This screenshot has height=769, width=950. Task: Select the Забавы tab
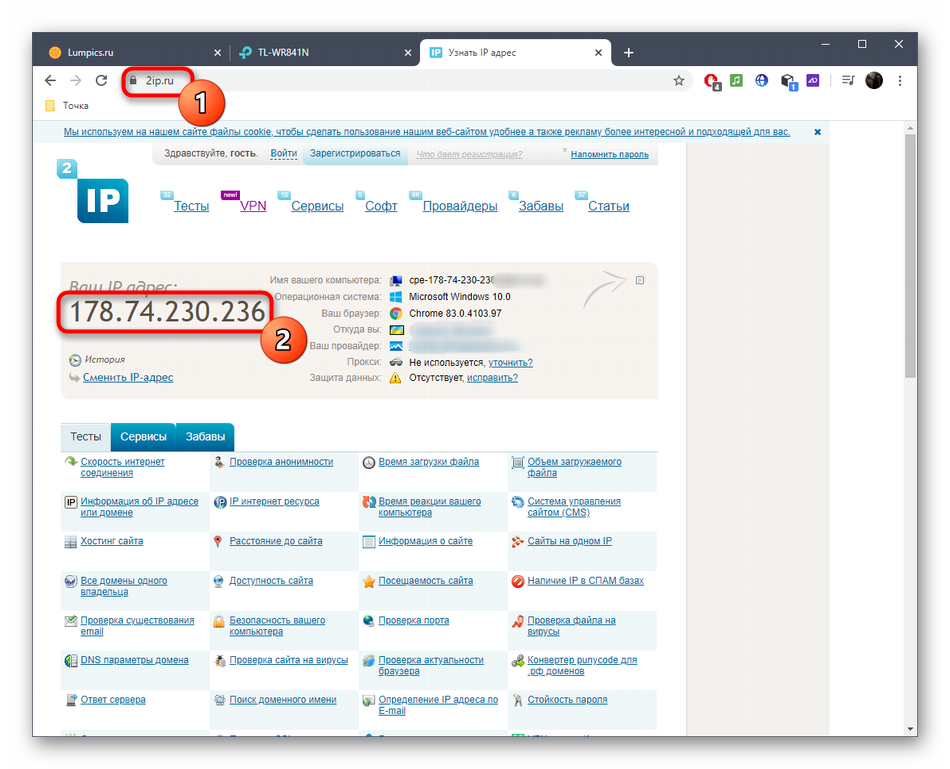coord(205,437)
